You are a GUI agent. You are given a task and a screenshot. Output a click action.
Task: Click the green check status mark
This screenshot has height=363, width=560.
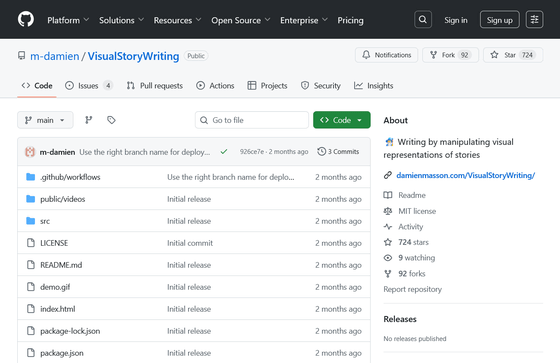pos(224,152)
